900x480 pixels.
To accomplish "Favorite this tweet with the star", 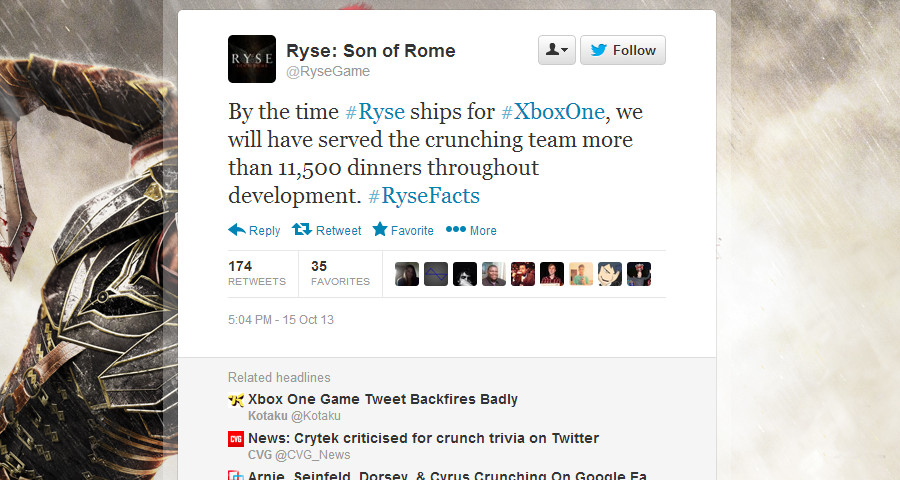I will (403, 230).
